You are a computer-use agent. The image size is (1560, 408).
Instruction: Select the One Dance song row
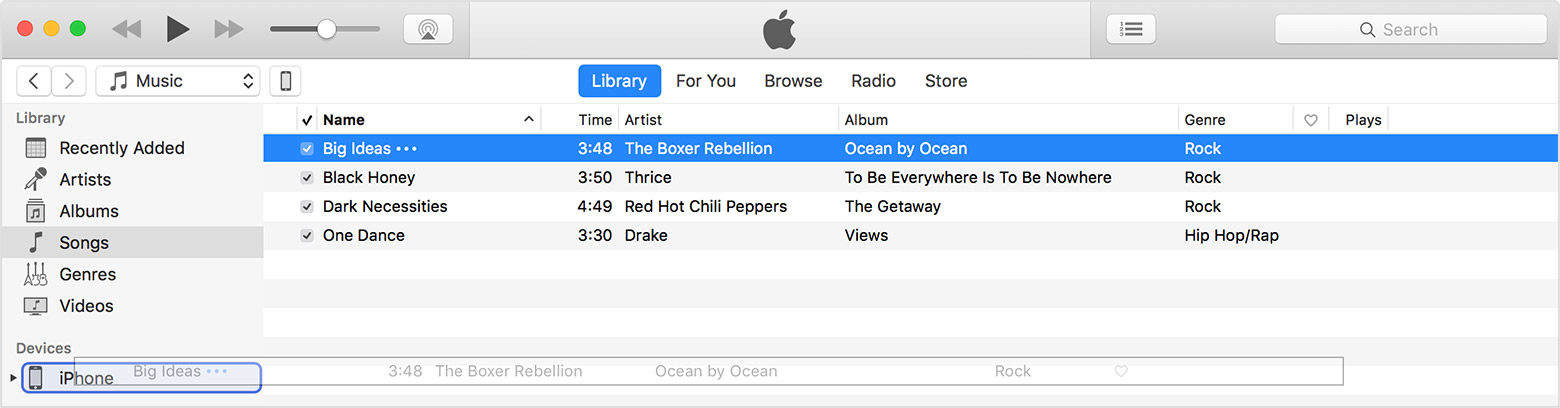pos(910,235)
